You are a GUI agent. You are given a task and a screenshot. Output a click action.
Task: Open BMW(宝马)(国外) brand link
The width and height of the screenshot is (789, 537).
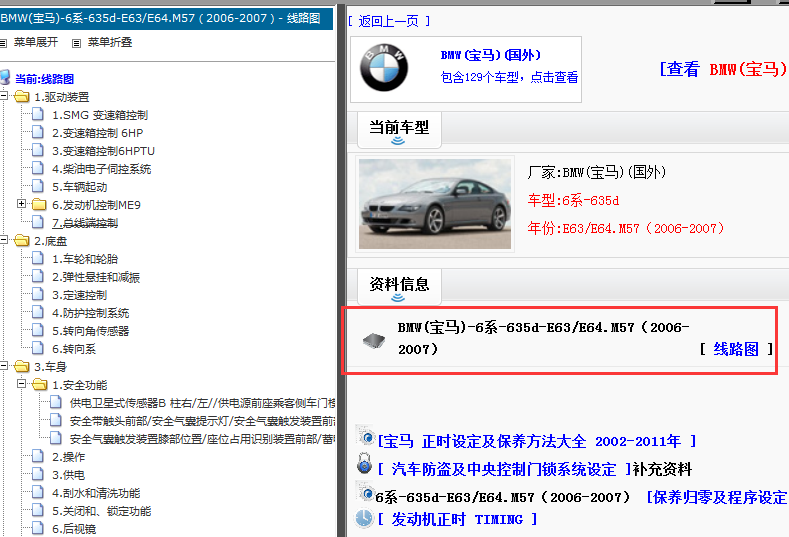pyautogui.click(x=491, y=55)
